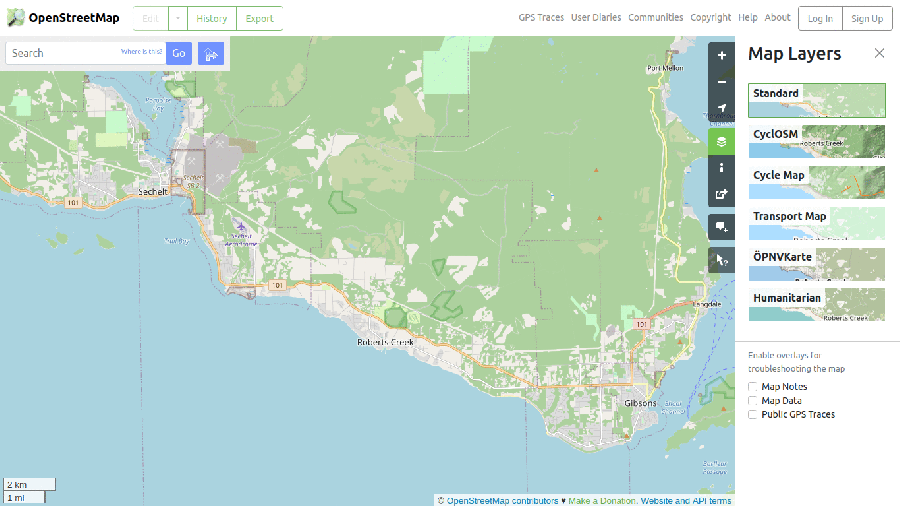Click the highway 101 shield near Roberts Creek
The height and width of the screenshot is (506, 900).
tap(278, 285)
